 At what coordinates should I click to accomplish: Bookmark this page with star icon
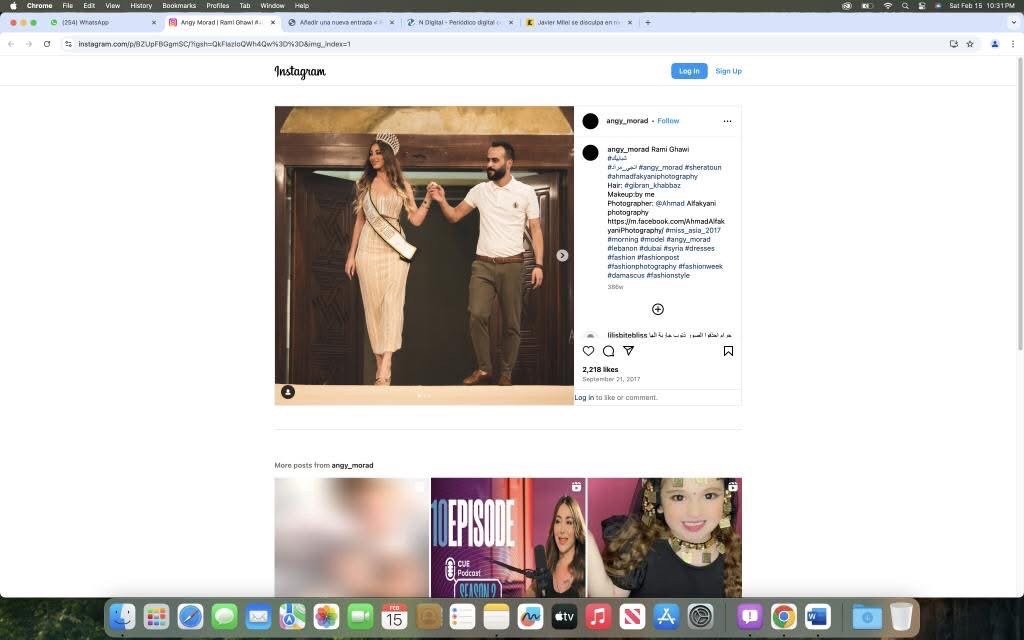tap(970, 44)
